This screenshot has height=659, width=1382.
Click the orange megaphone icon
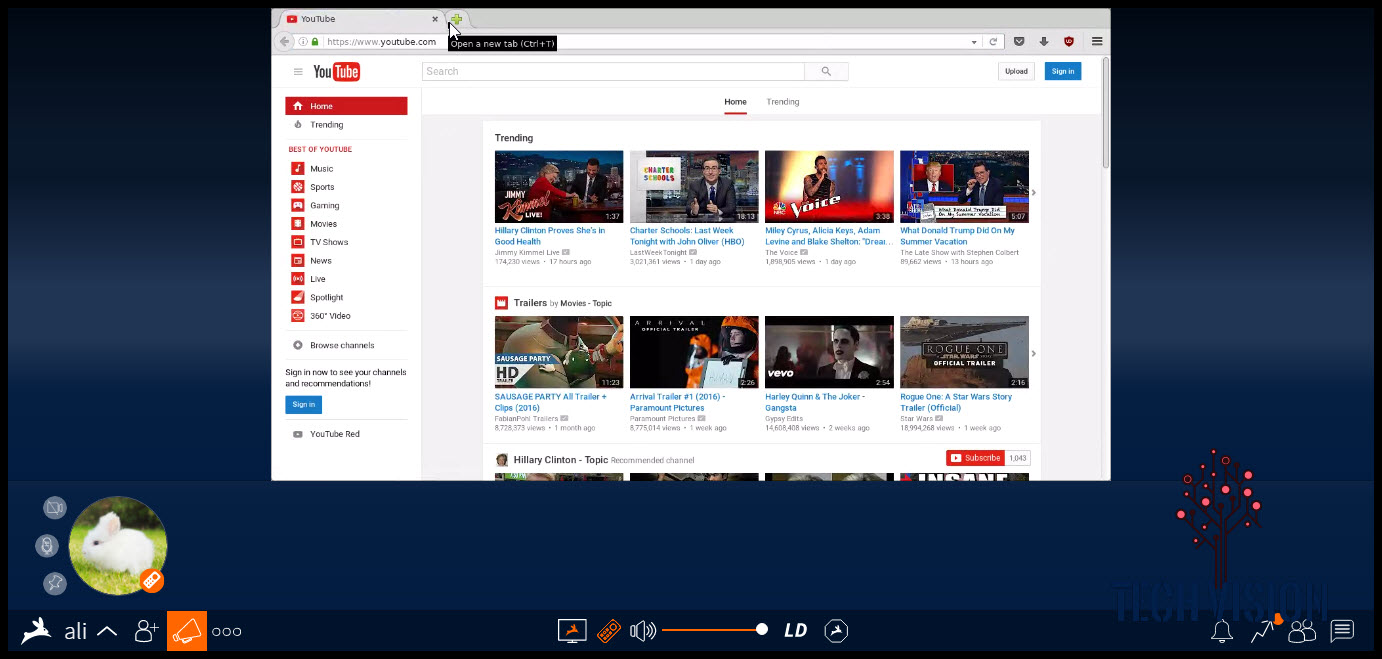click(187, 631)
